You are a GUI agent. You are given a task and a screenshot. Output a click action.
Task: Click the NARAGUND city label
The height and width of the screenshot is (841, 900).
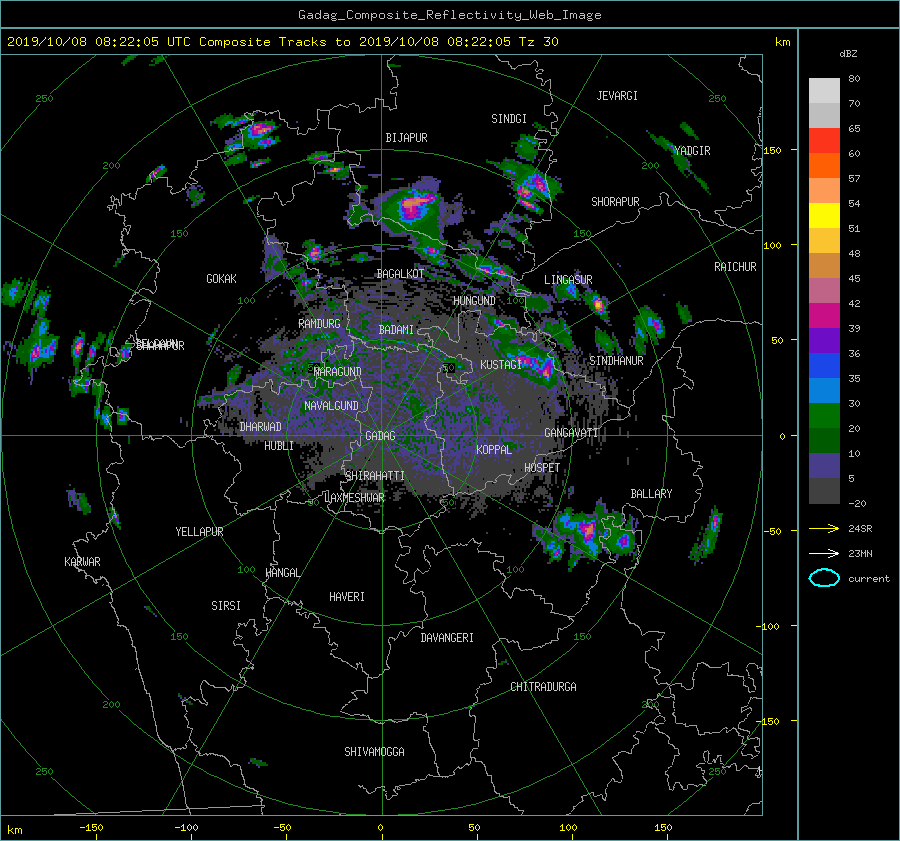(x=338, y=371)
